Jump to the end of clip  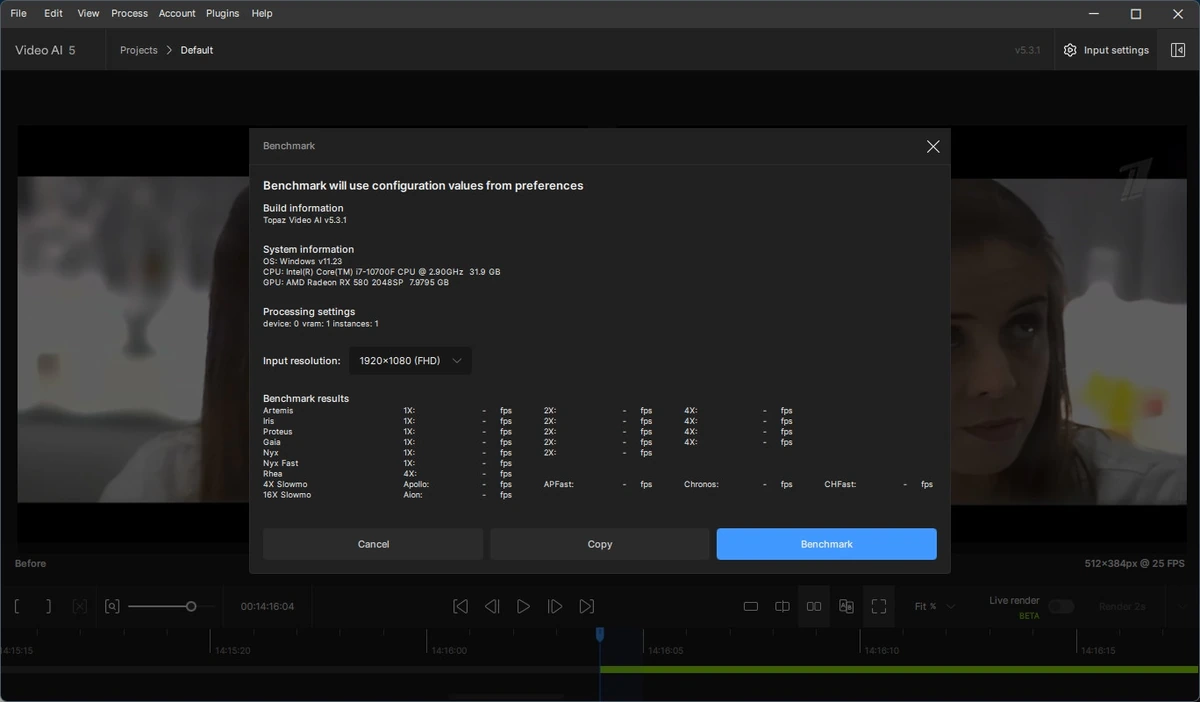587,606
